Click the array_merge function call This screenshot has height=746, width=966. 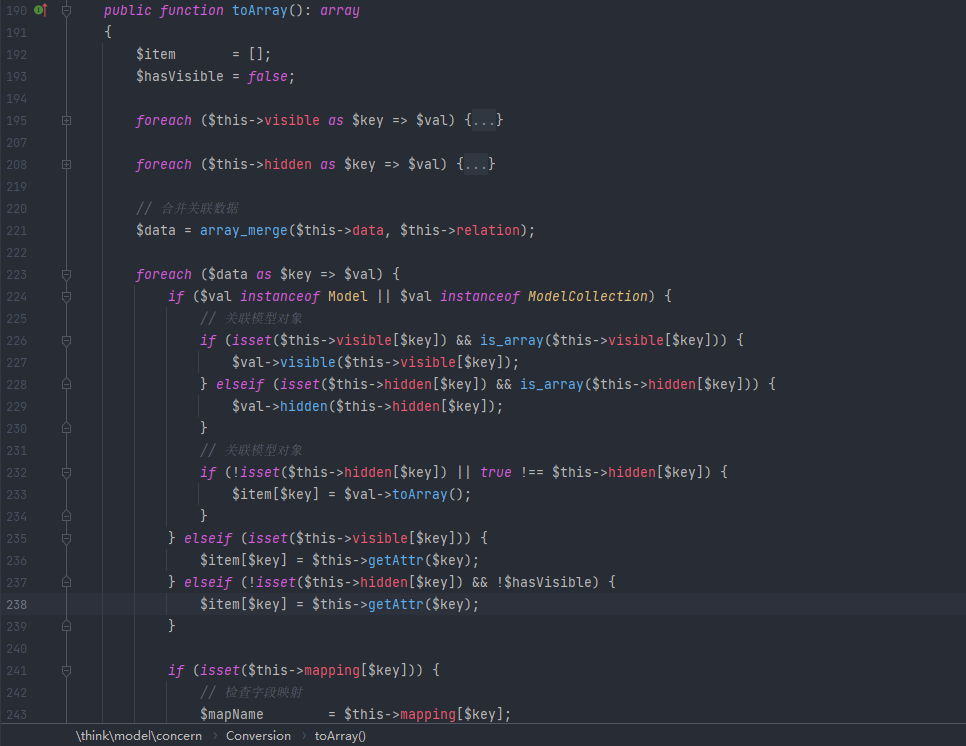click(240, 230)
